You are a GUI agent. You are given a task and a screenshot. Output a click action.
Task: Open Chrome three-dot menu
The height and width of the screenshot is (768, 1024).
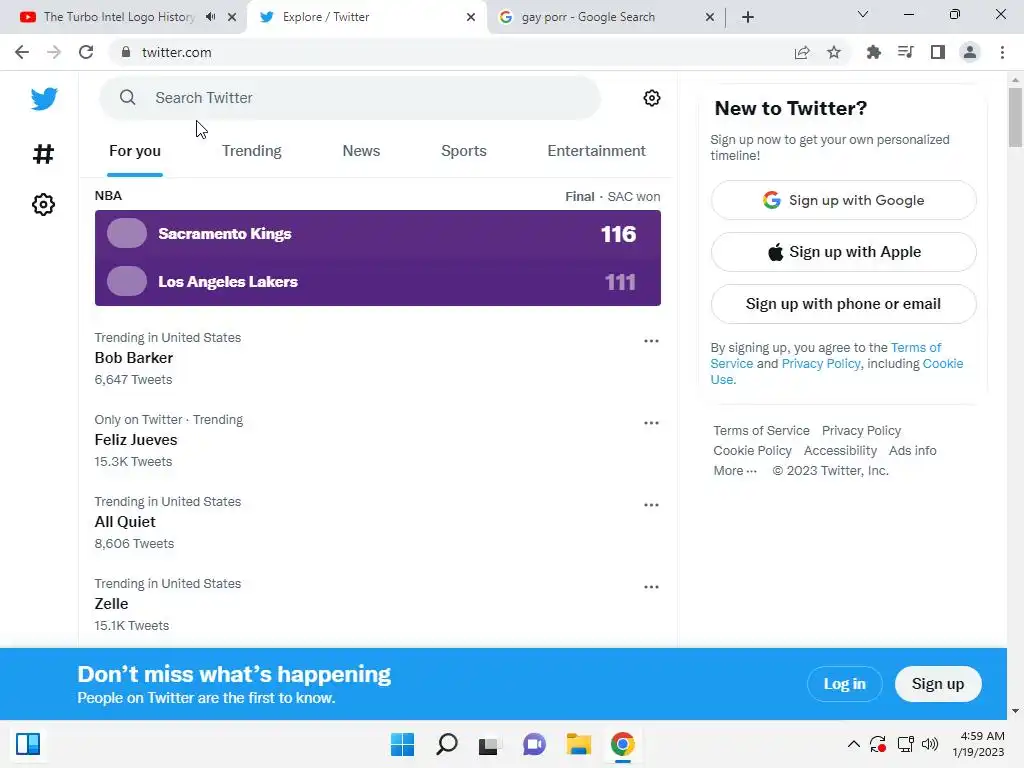point(1002,52)
